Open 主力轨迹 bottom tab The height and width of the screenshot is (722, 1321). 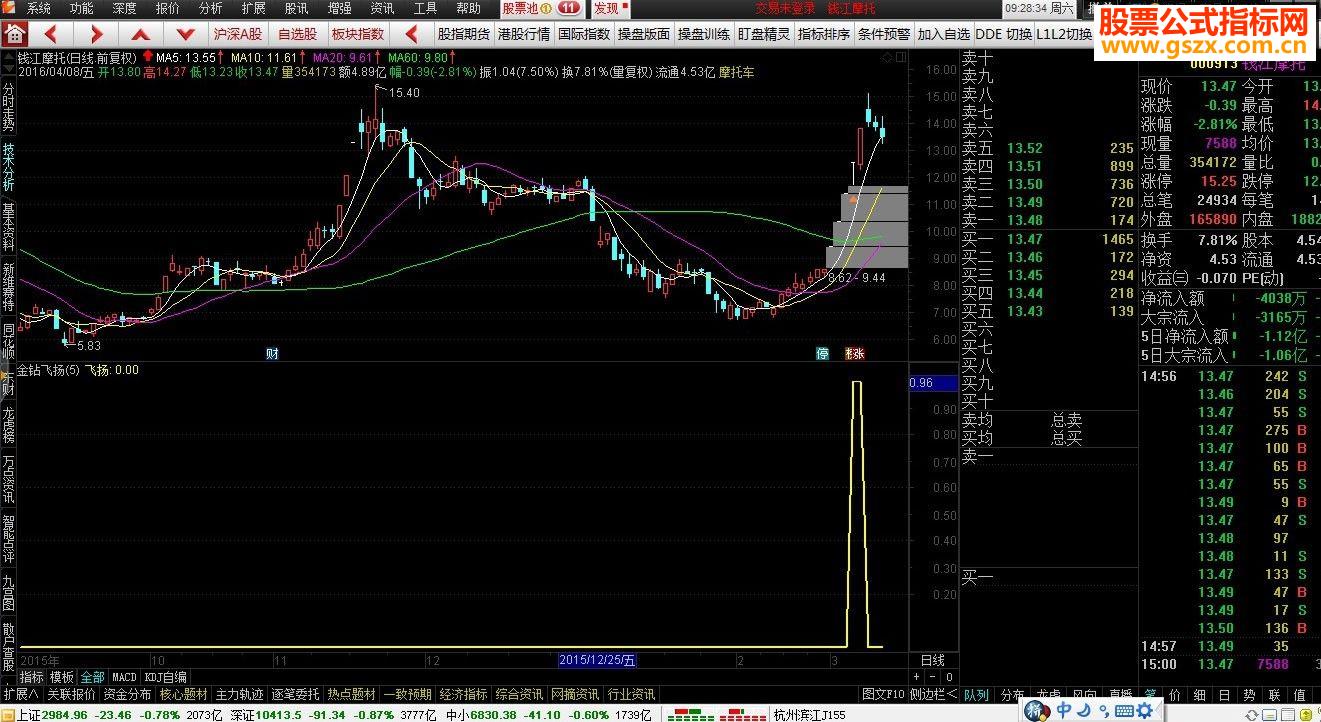click(240, 694)
